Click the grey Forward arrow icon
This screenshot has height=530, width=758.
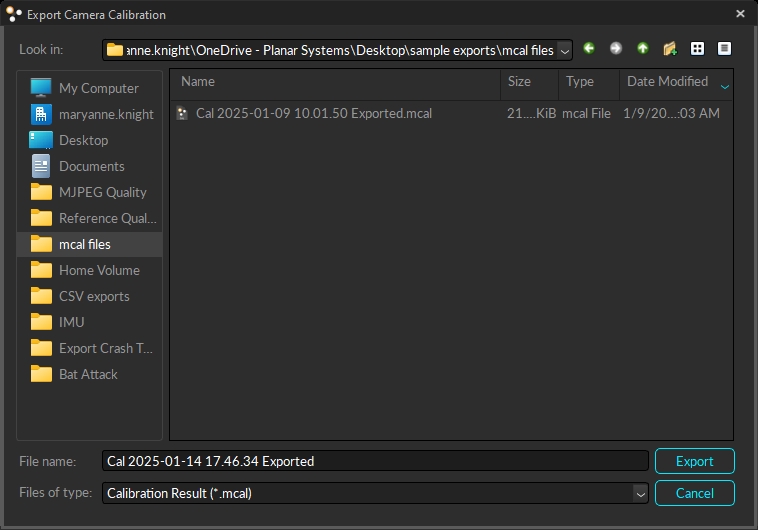616,48
